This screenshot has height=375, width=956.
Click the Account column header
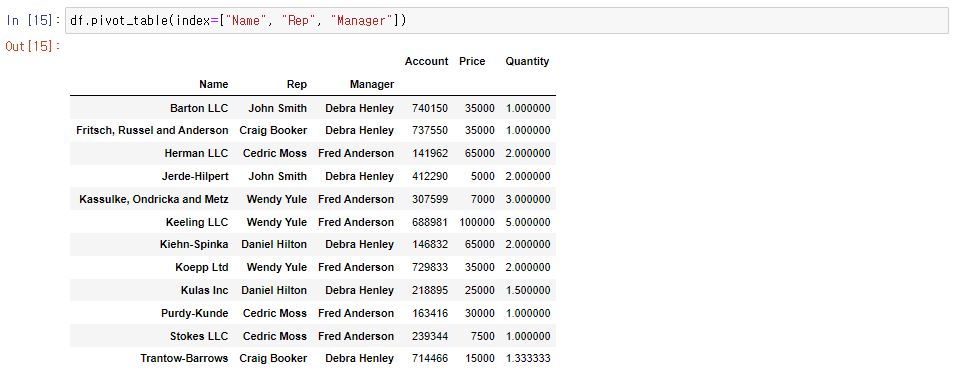pyautogui.click(x=426, y=62)
